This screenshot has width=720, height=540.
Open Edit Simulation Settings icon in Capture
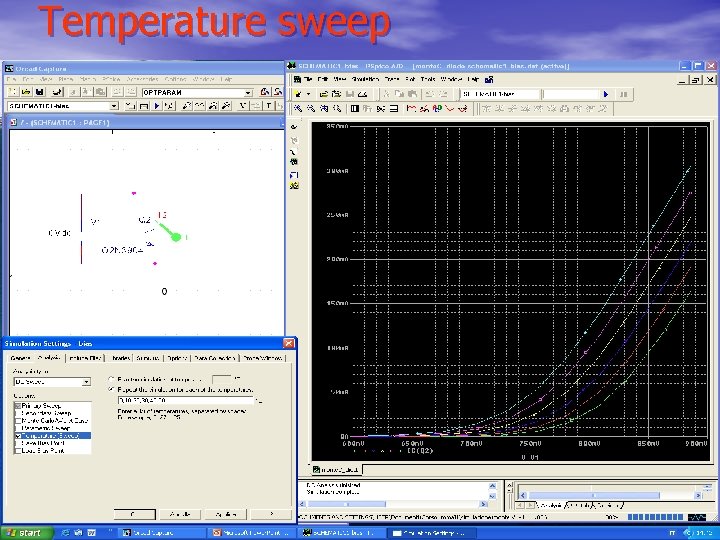pyautogui.click(x=144, y=106)
